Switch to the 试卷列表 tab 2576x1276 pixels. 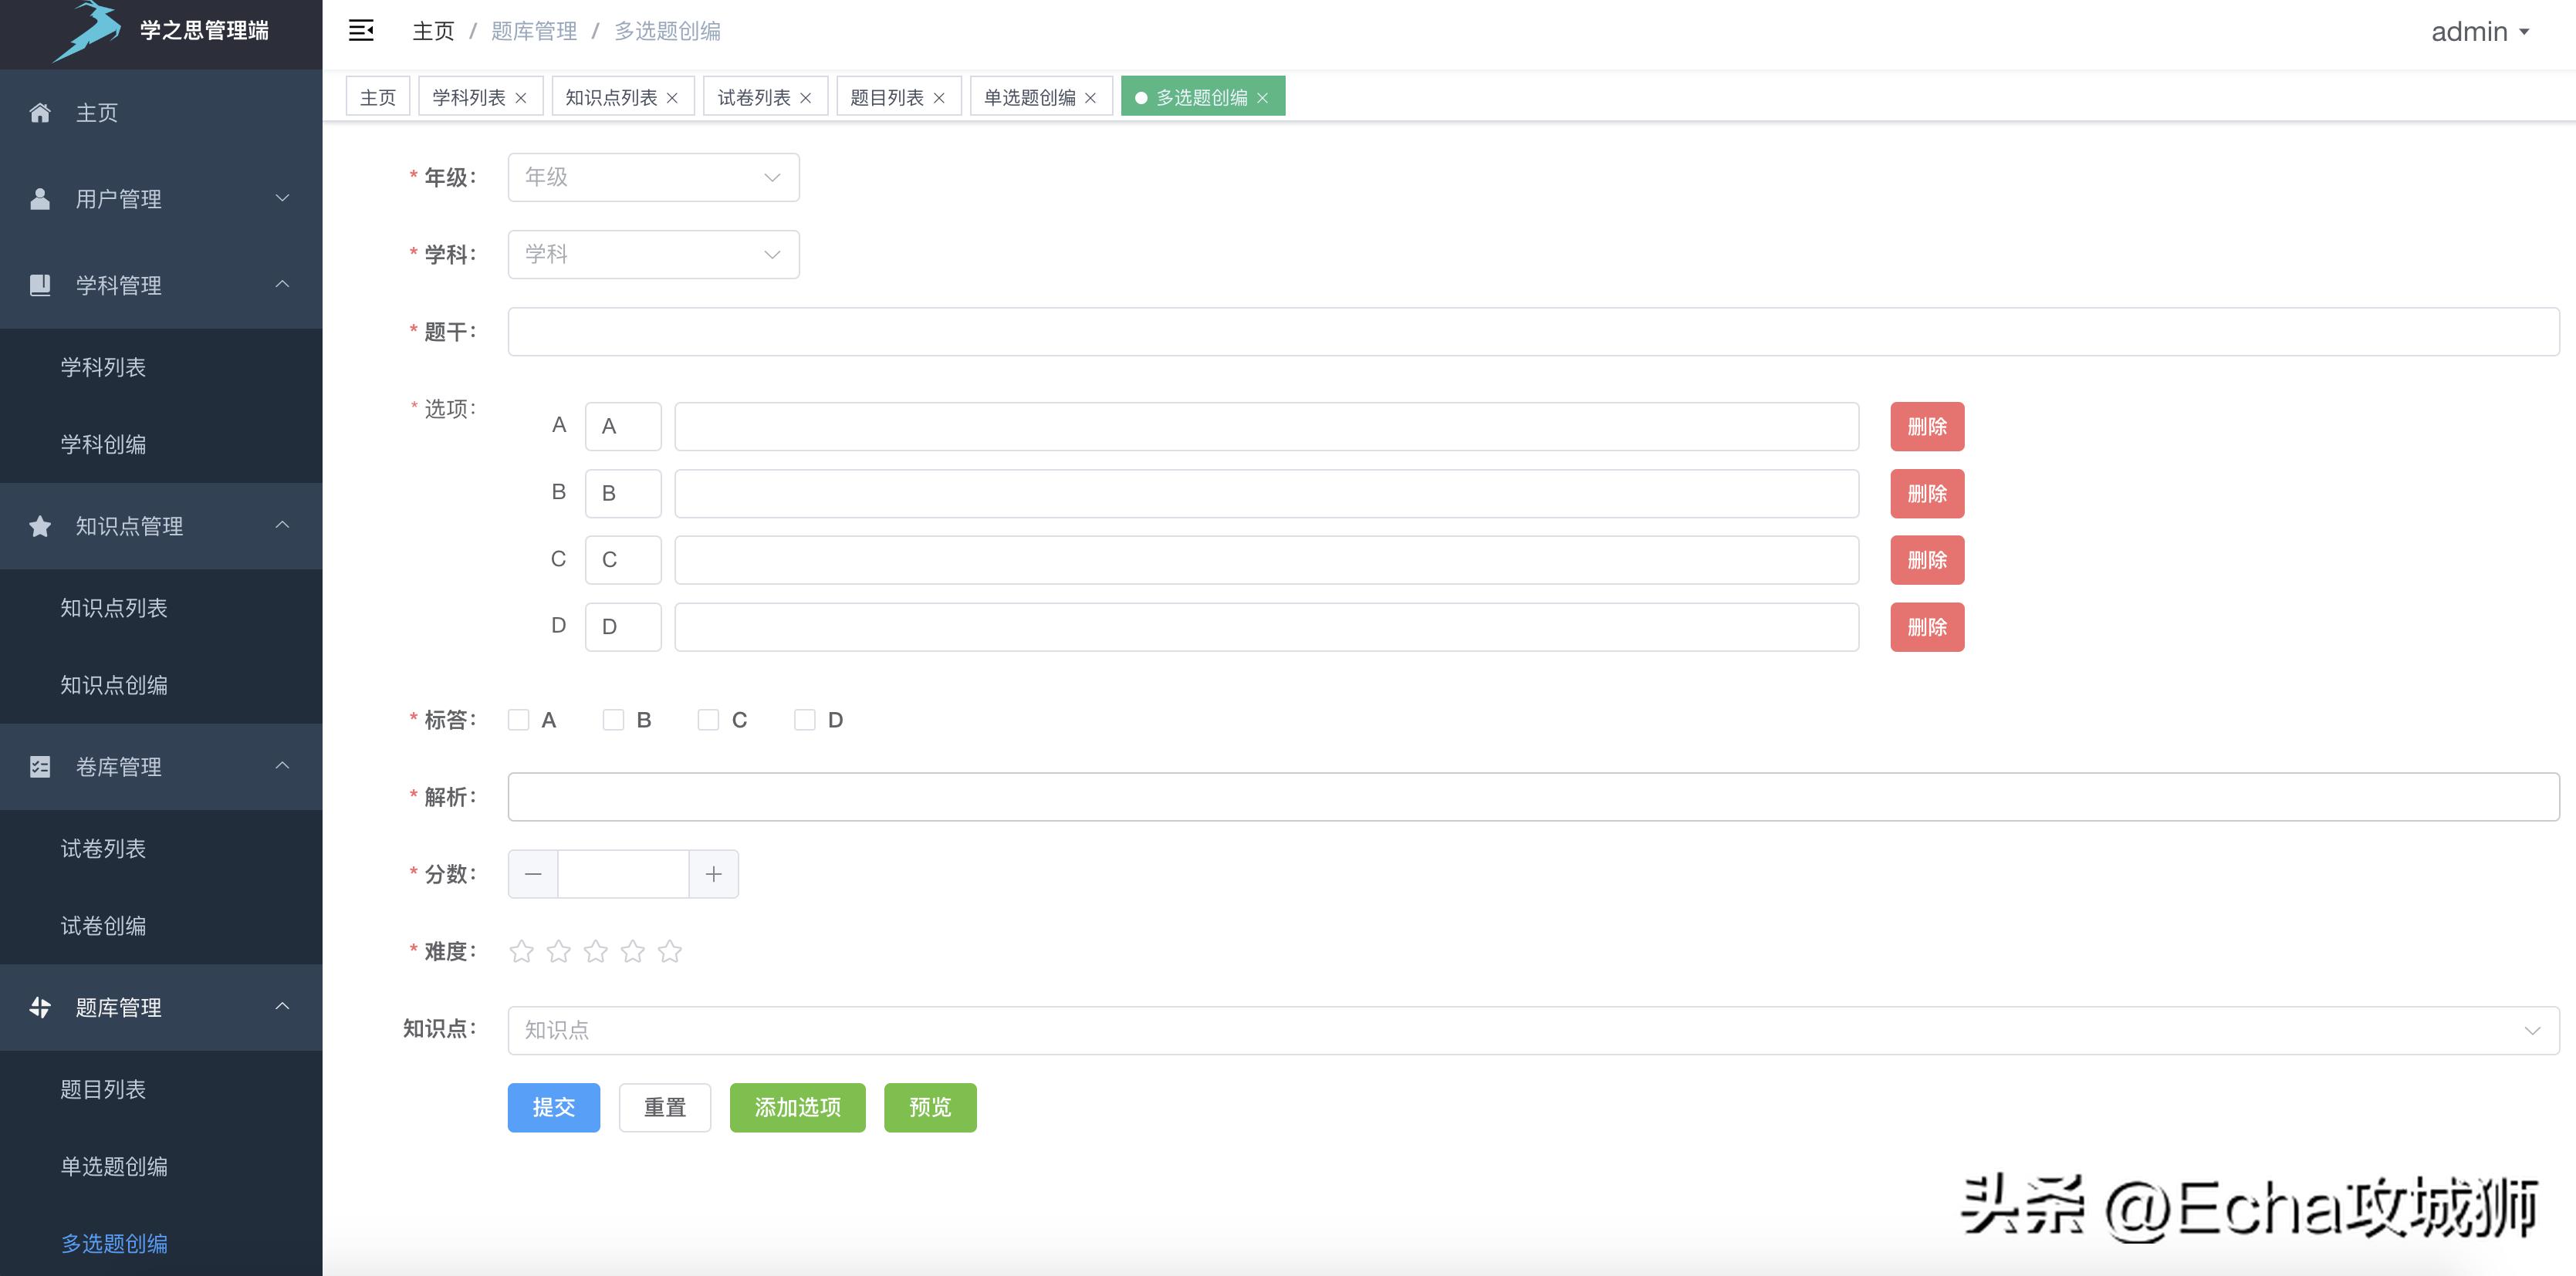(x=754, y=98)
